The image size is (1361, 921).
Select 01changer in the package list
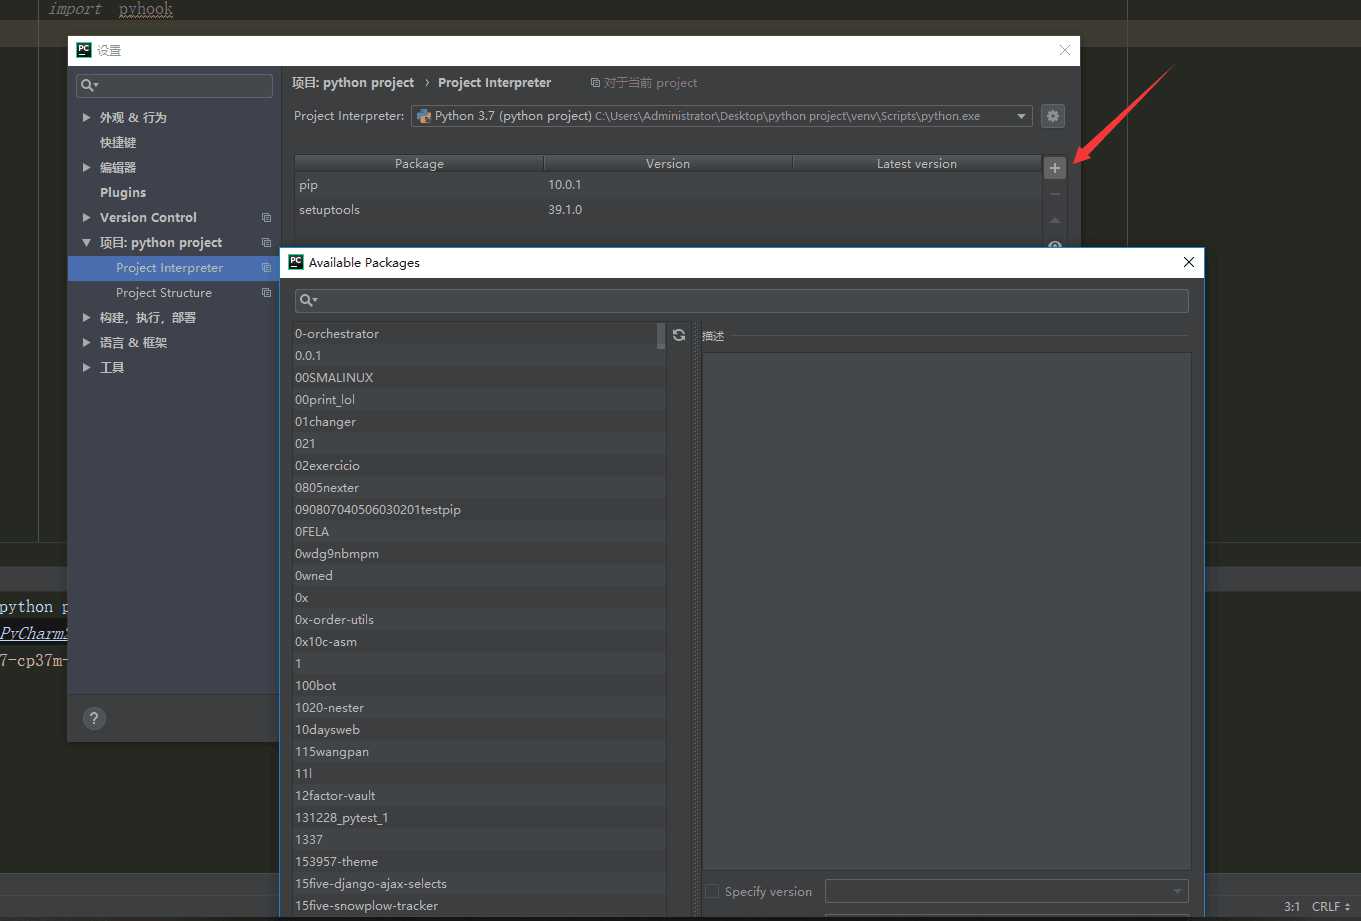pos(480,422)
